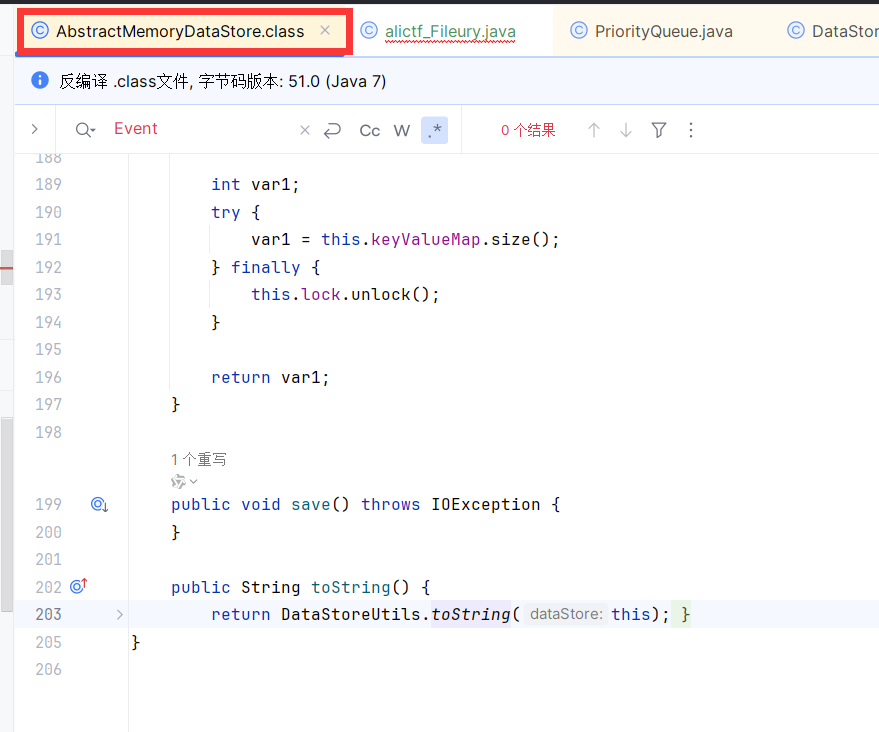The width and height of the screenshot is (879, 732).
Task: Expand the folded code on line 203
Action: (x=120, y=614)
